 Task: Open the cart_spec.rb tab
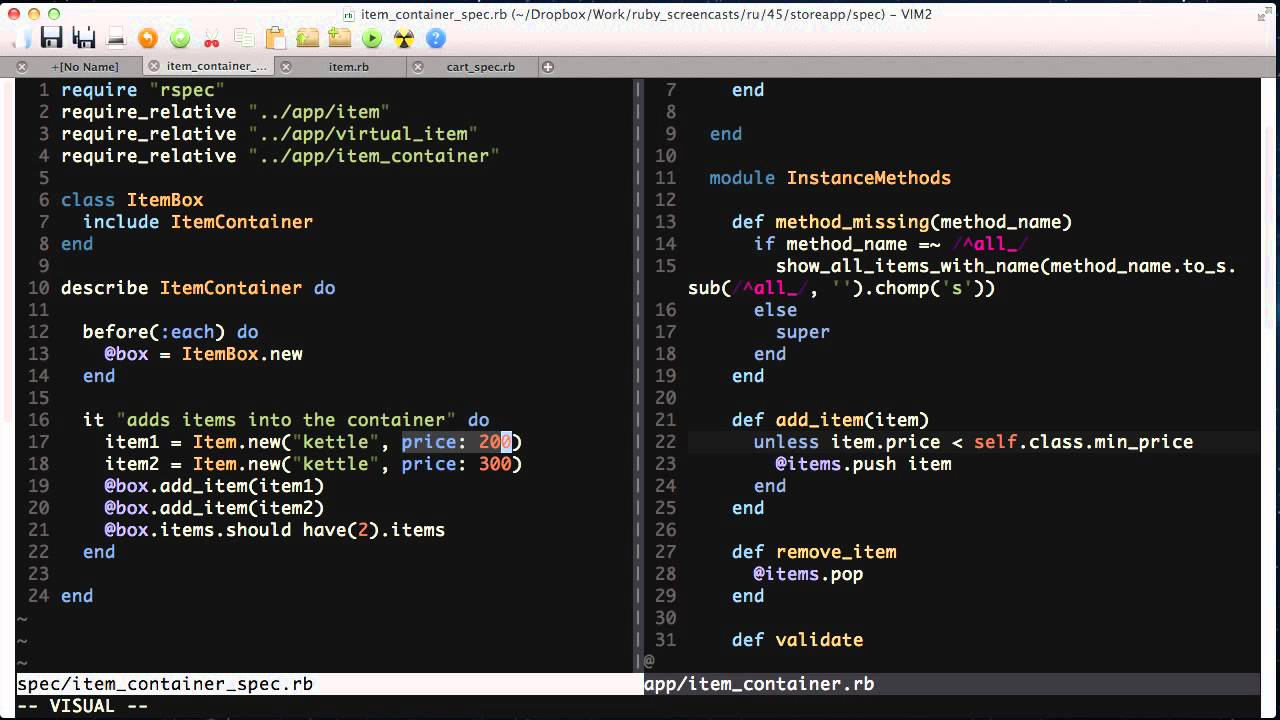(481, 67)
